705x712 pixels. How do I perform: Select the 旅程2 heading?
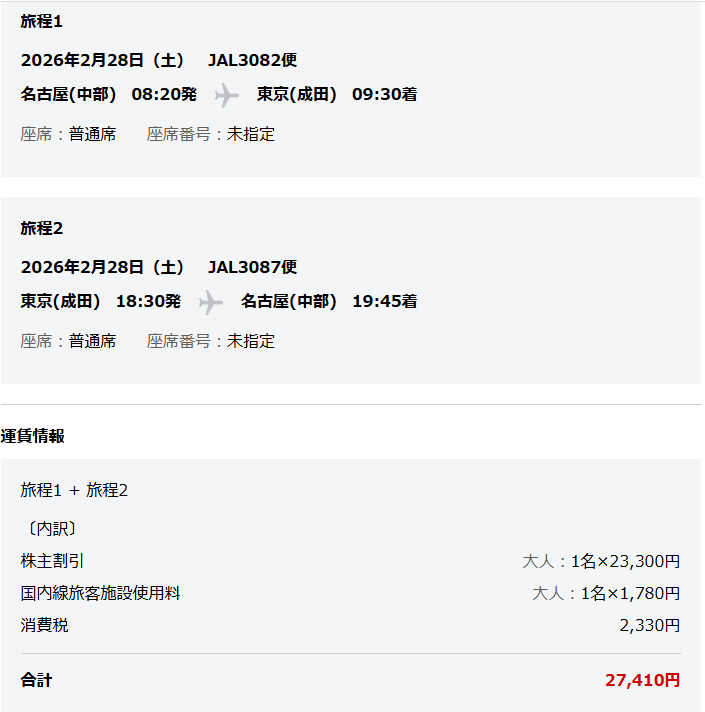coord(42,228)
